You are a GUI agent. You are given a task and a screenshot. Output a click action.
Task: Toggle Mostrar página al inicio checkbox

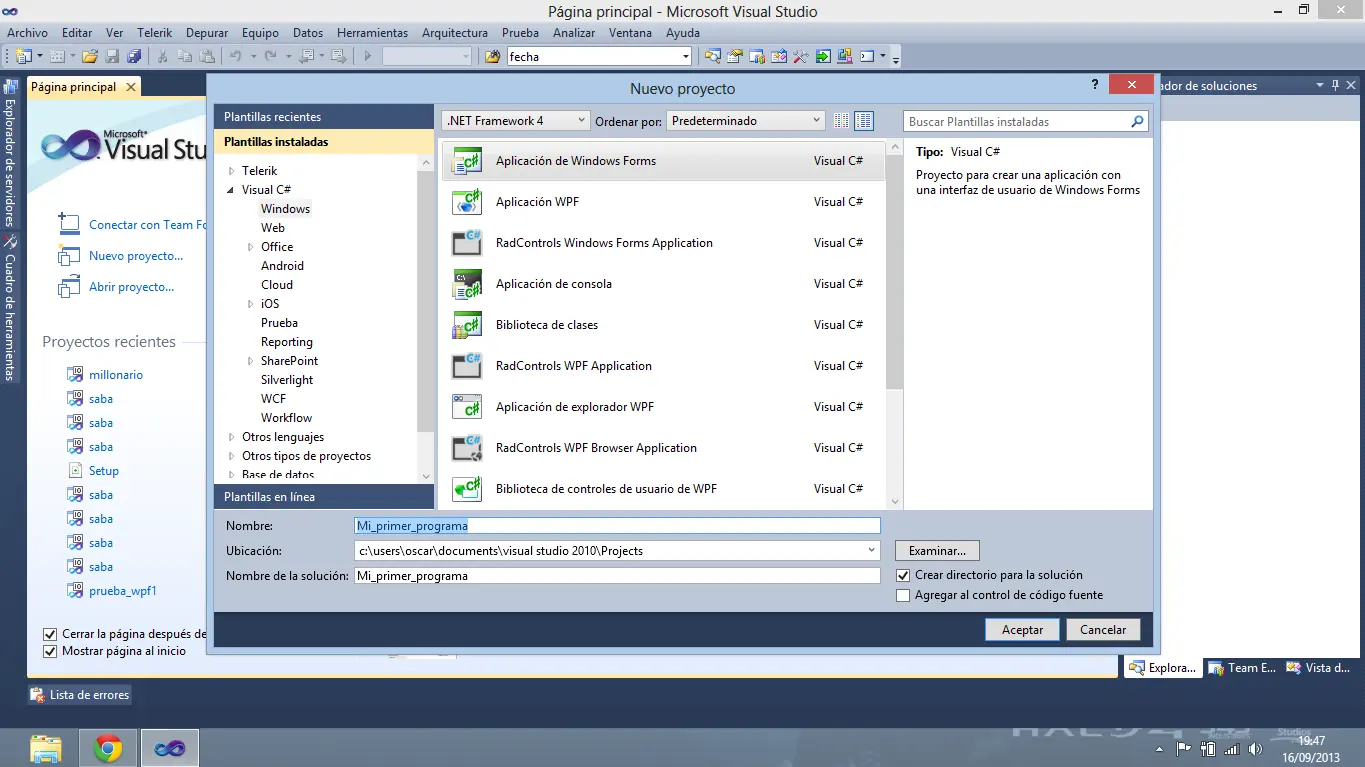click(50, 651)
